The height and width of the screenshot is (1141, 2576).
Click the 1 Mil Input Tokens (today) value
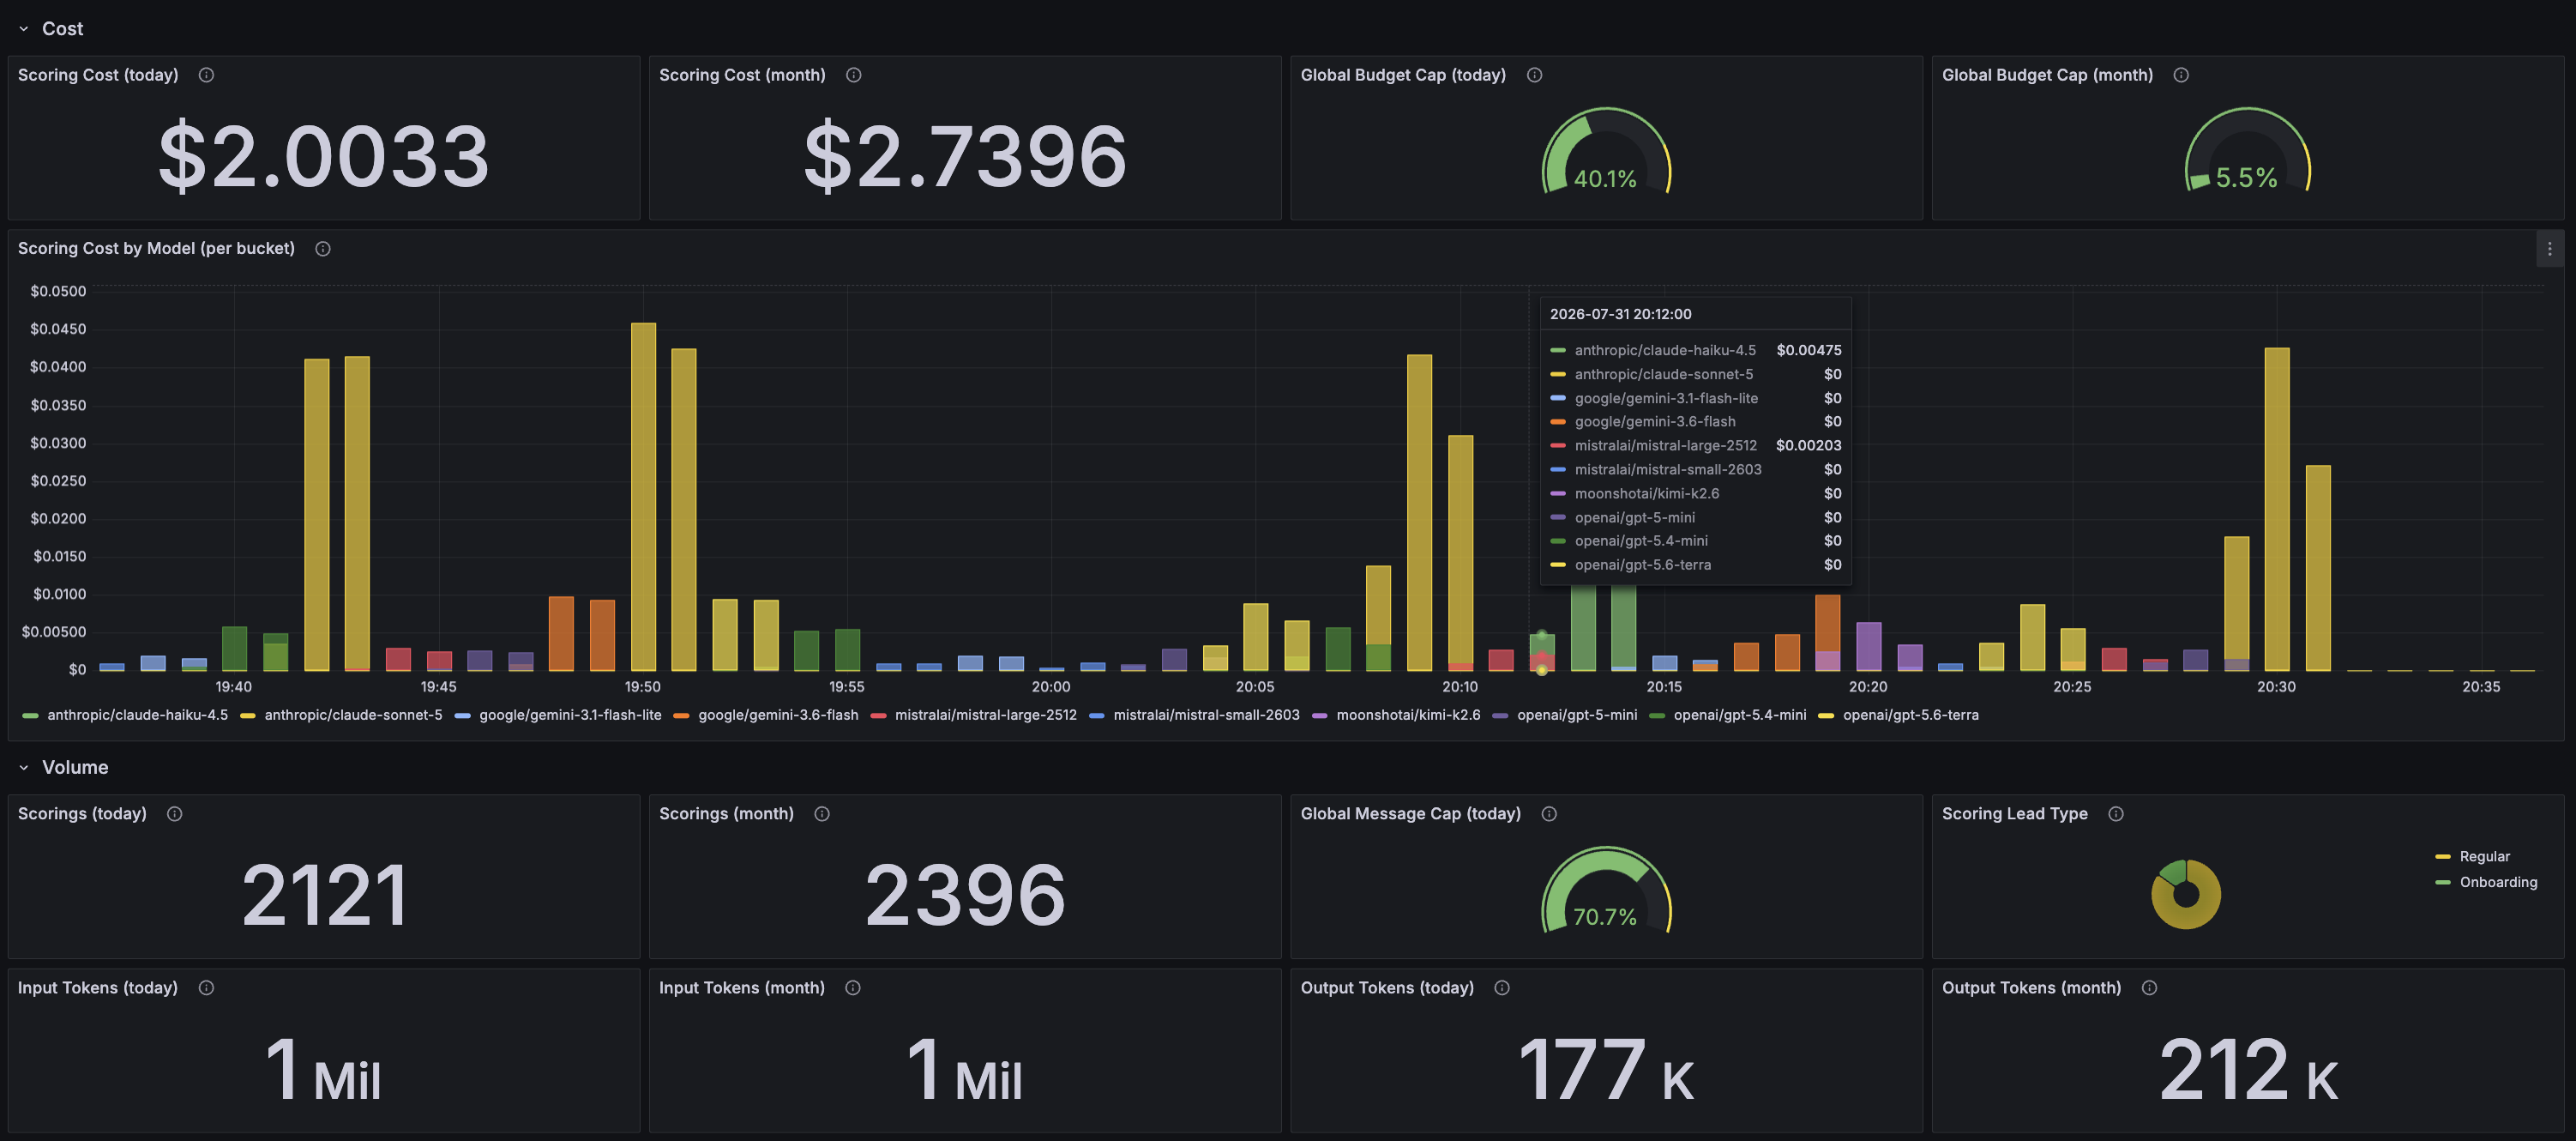(x=324, y=1070)
